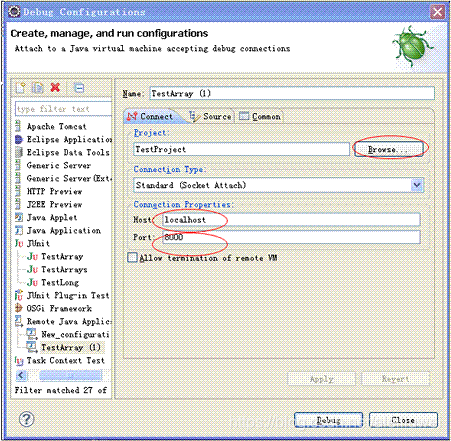Click the New launch configuration icon
Screen dimensions: 451x441
coord(21,88)
